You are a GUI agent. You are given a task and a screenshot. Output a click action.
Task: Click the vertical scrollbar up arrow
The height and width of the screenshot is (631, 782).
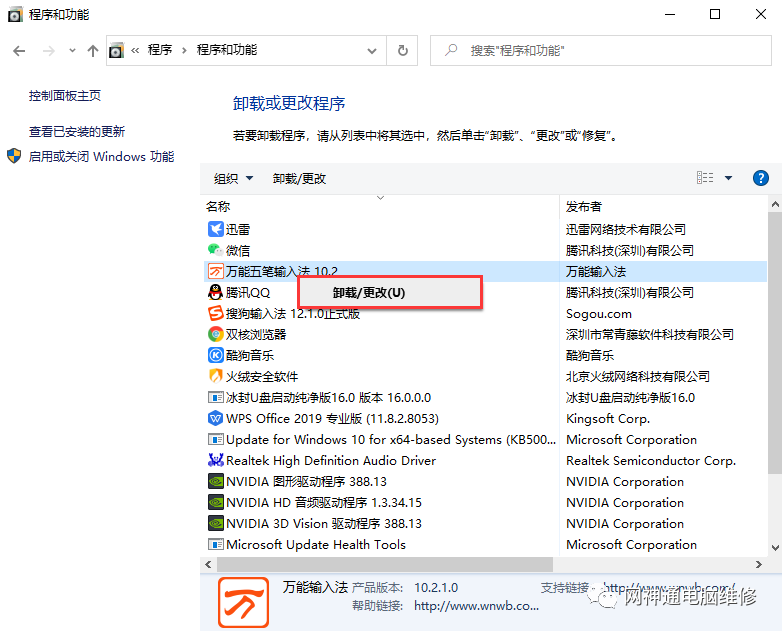(x=775, y=204)
